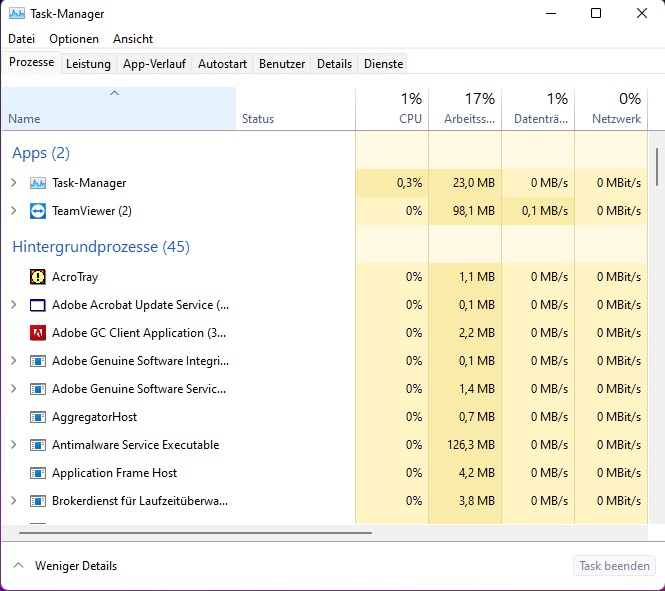Click the TeamViewer app icon
The width and height of the screenshot is (665, 591).
38,211
